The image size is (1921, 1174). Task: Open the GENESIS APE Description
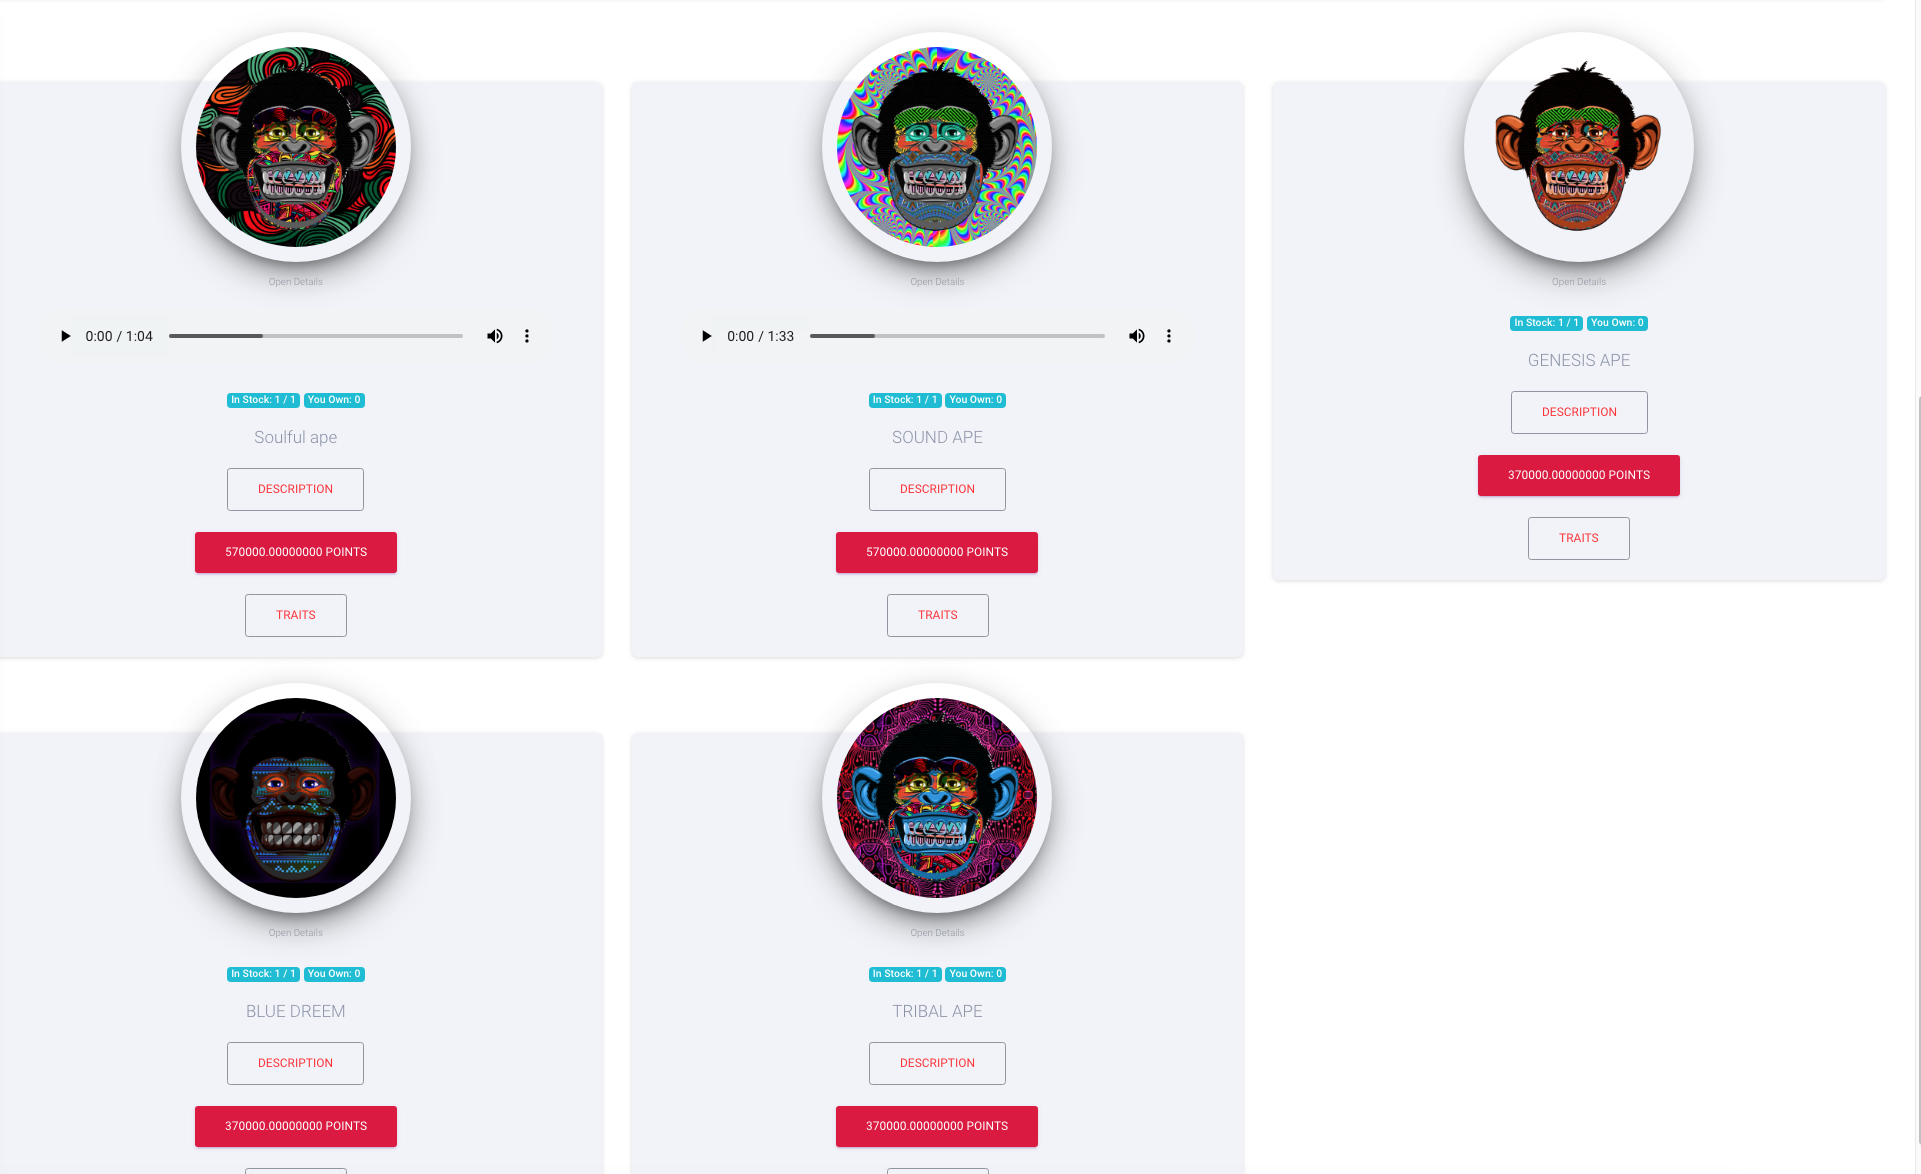(1579, 412)
